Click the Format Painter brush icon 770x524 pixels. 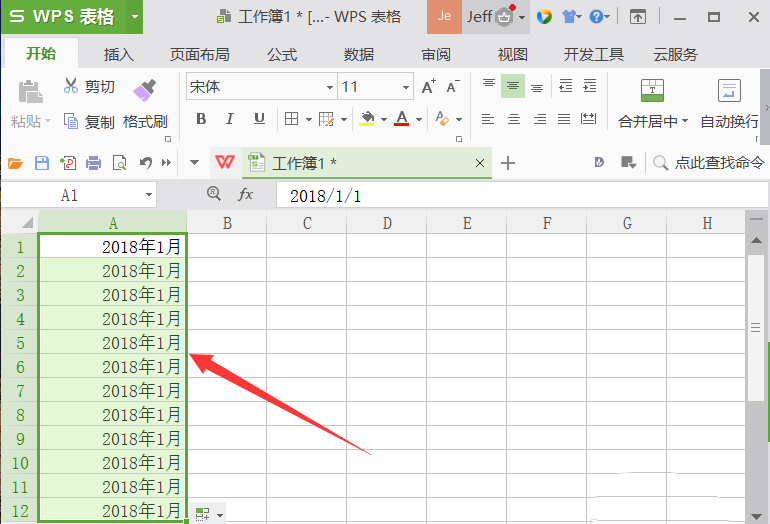point(145,89)
